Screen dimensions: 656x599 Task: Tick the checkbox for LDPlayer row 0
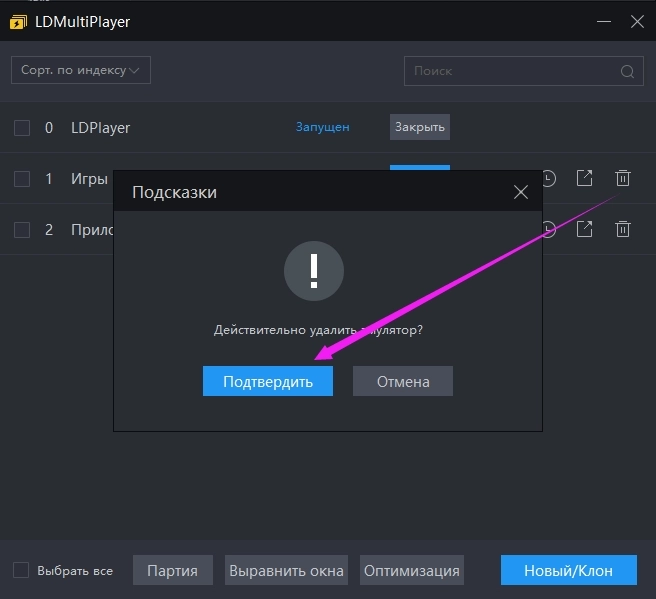22,127
